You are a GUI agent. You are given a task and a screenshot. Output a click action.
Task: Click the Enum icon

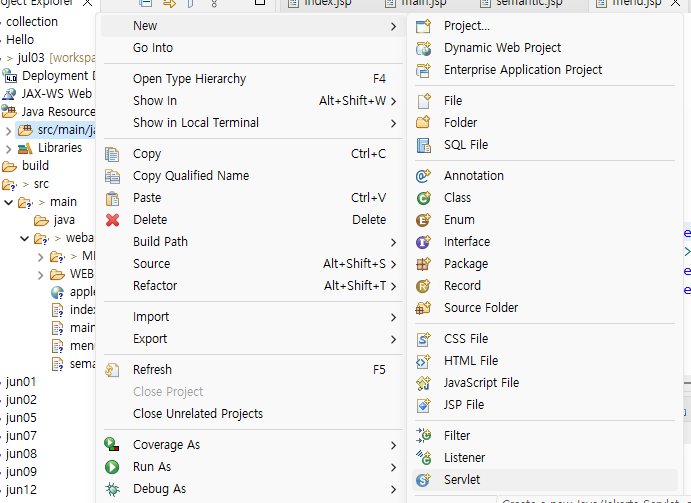pyautogui.click(x=424, y=220)
